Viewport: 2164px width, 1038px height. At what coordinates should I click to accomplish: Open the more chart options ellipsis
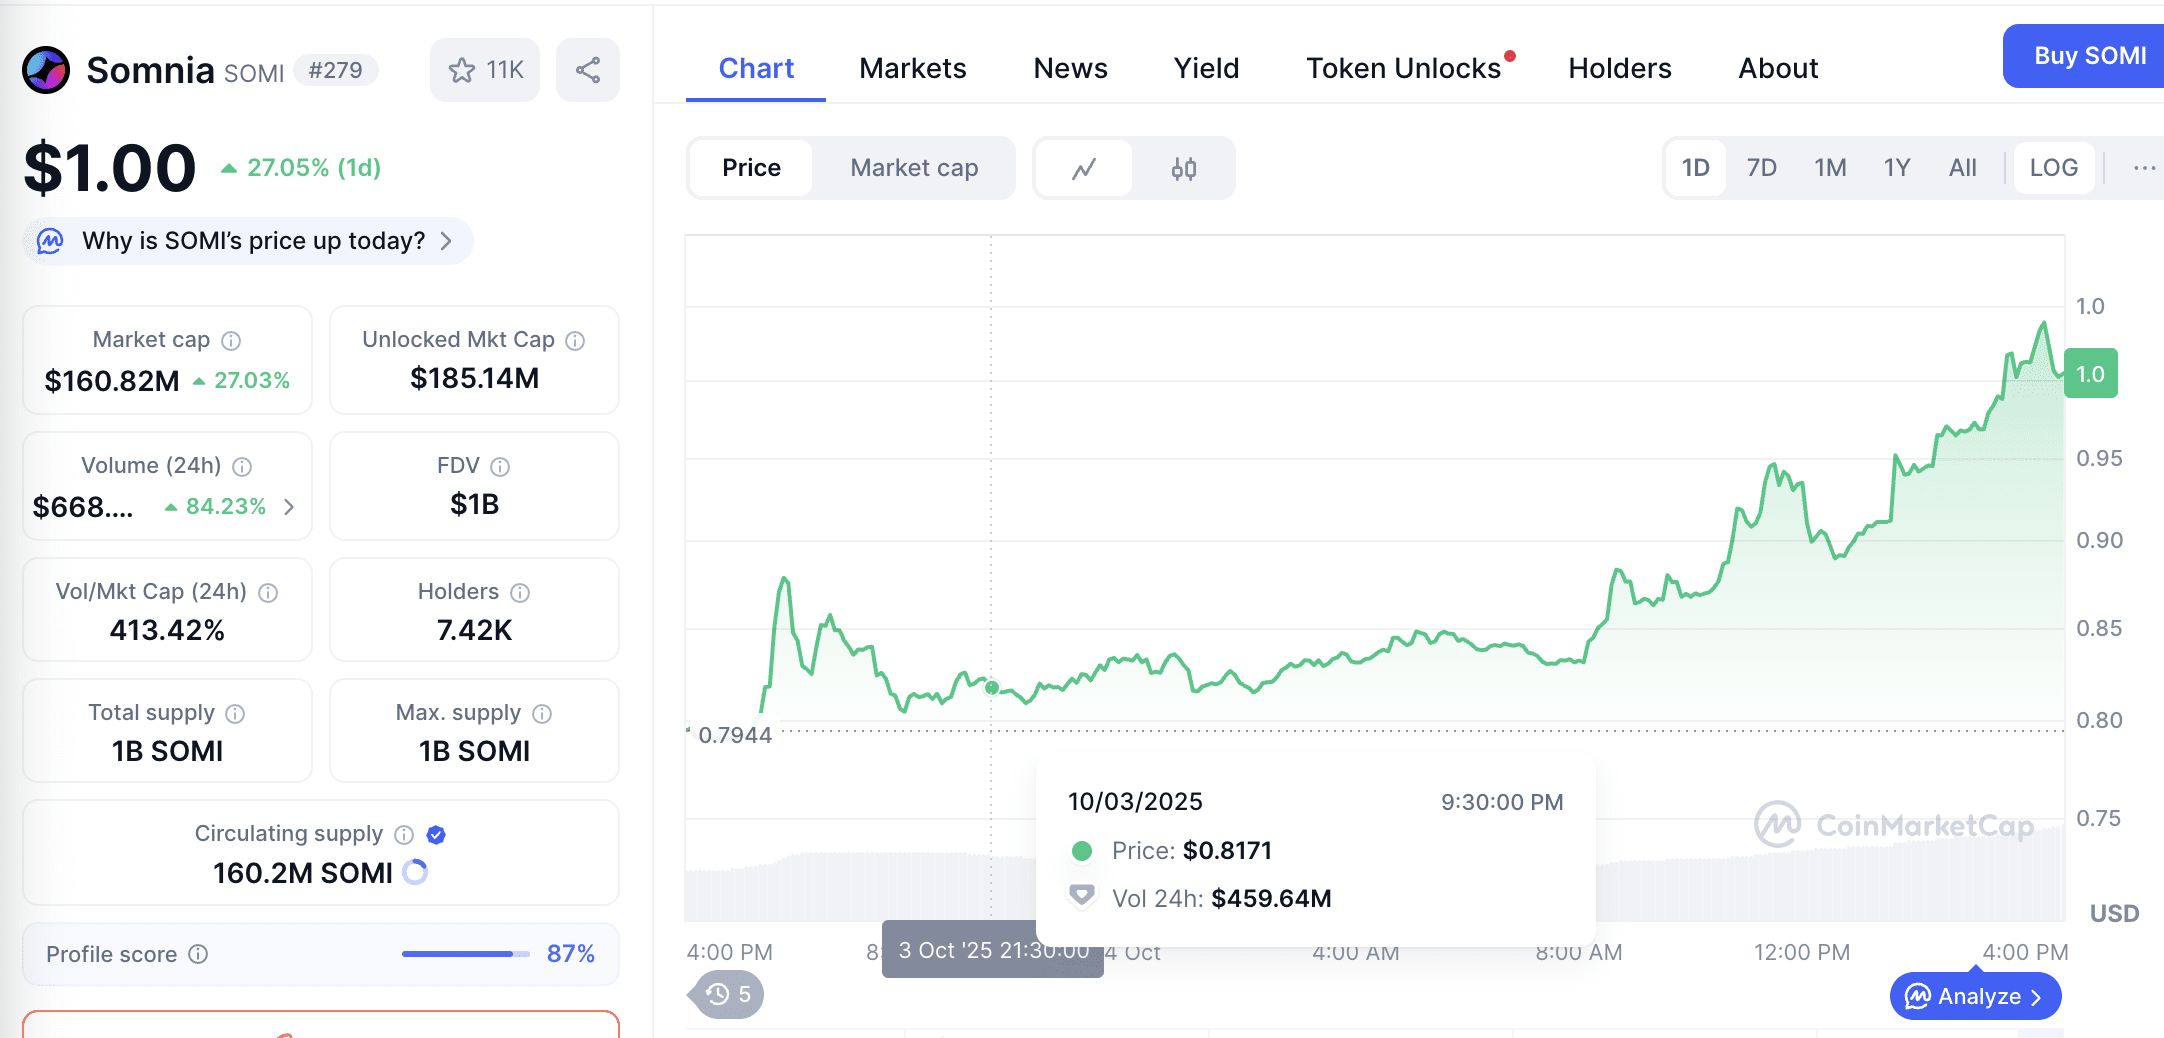tap(2144, 168)
